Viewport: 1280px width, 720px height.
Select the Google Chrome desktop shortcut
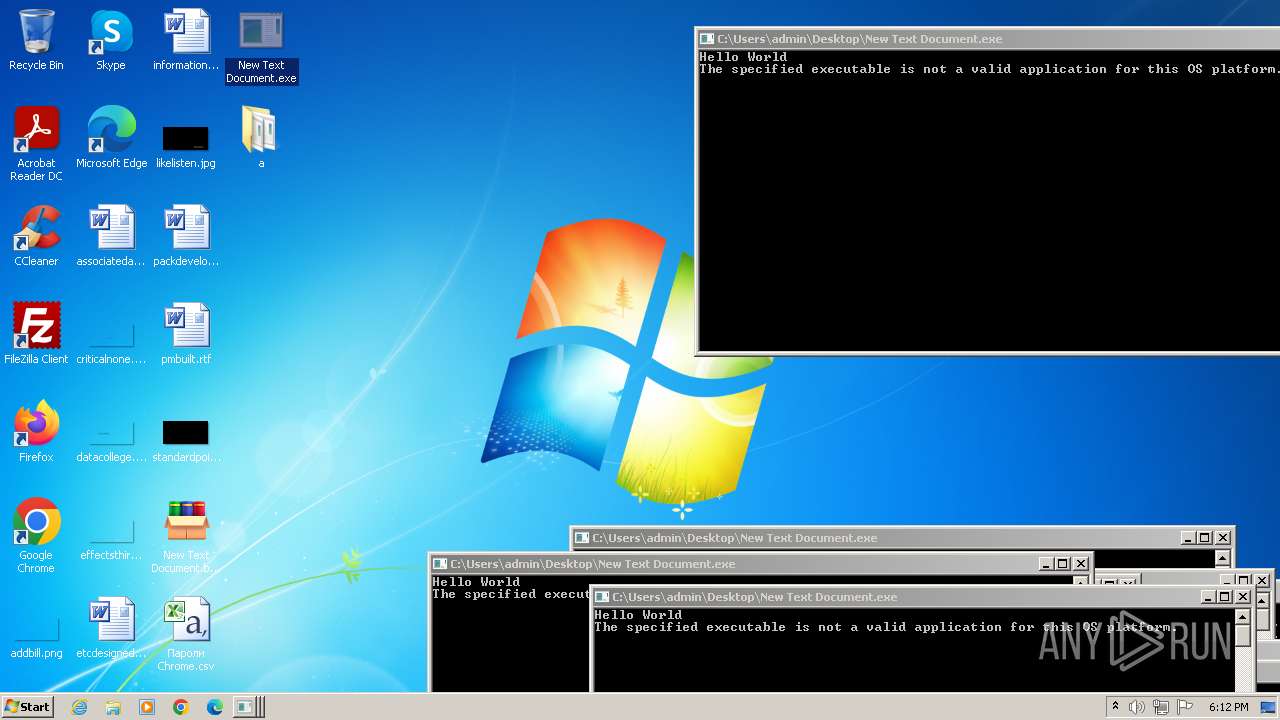[x=36, y=536]
